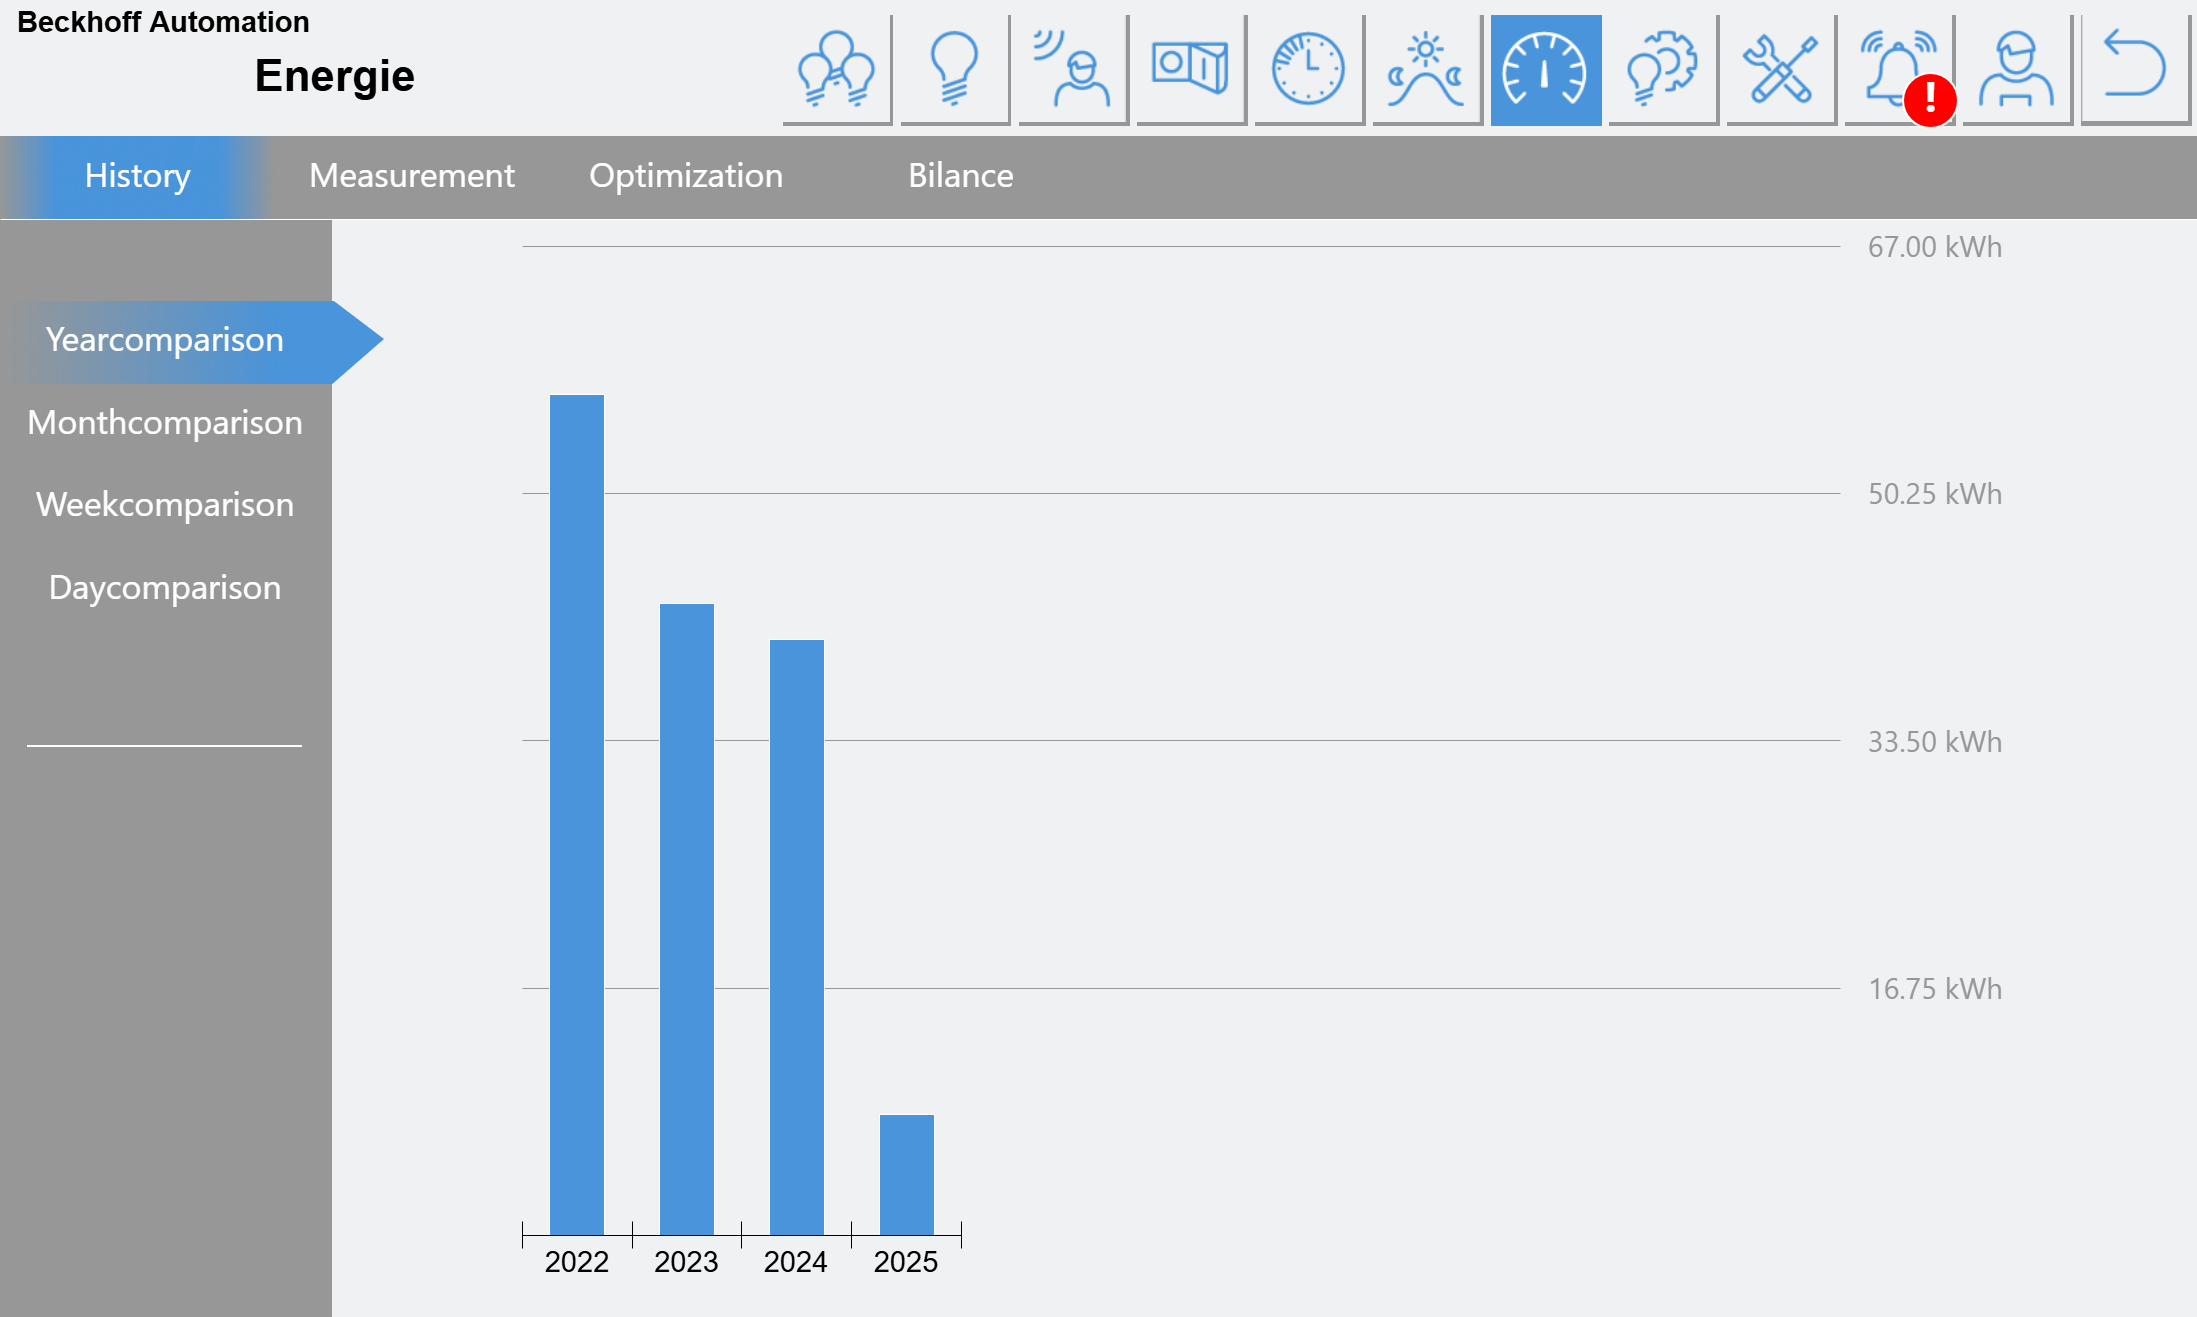Screen dimensions: 2197x1317
Task: Select the single light bulb icon
Action: 955,70
